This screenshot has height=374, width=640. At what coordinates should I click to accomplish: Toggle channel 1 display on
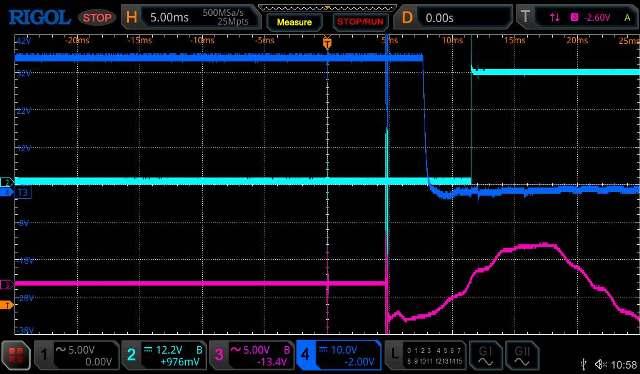[77, 355]
